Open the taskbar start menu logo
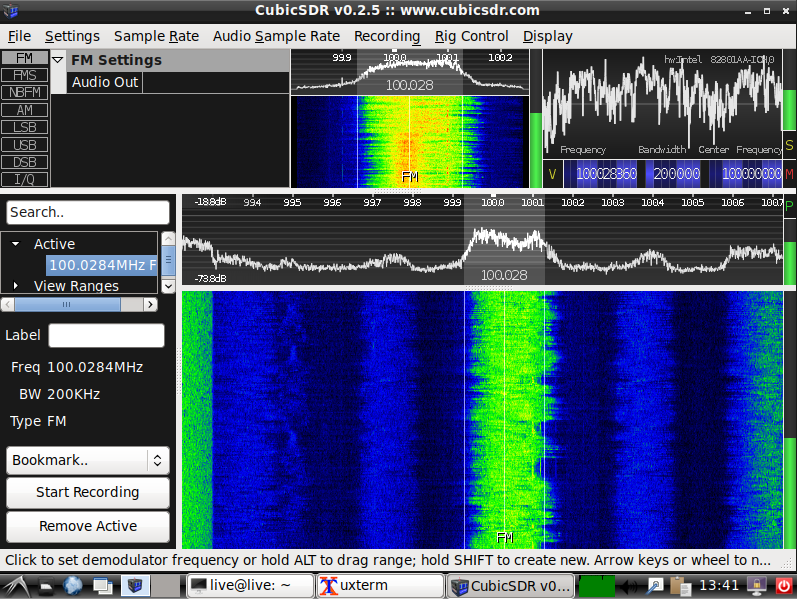 [16, 586]
